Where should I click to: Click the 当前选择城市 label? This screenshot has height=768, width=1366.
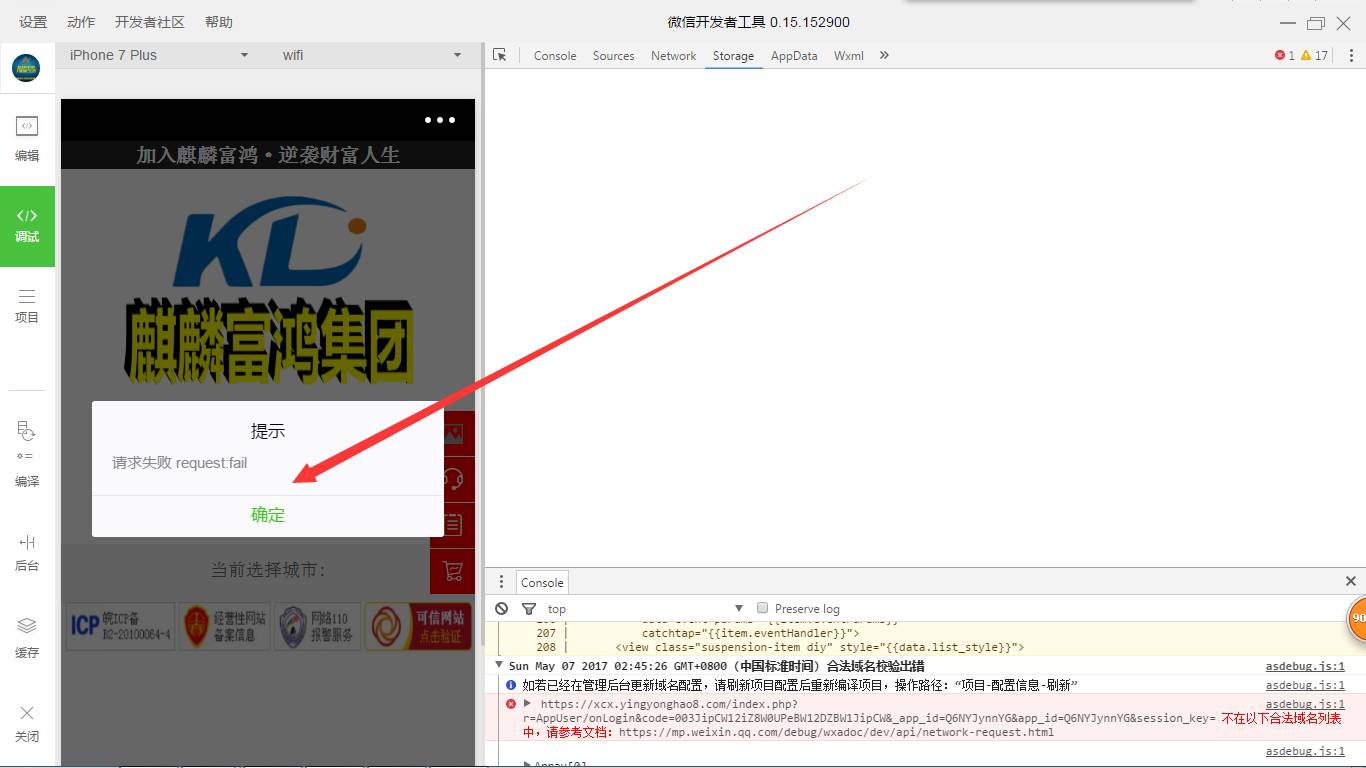pyautogui.click(x=268, y=570)
